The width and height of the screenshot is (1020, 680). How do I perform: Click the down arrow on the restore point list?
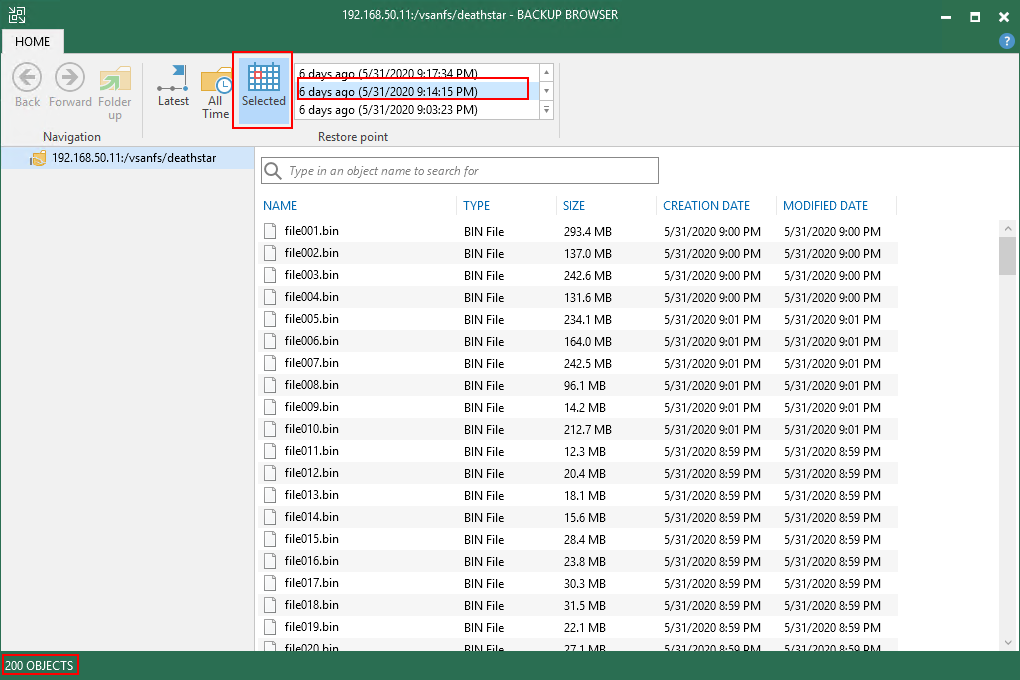(x=545, y=90)
